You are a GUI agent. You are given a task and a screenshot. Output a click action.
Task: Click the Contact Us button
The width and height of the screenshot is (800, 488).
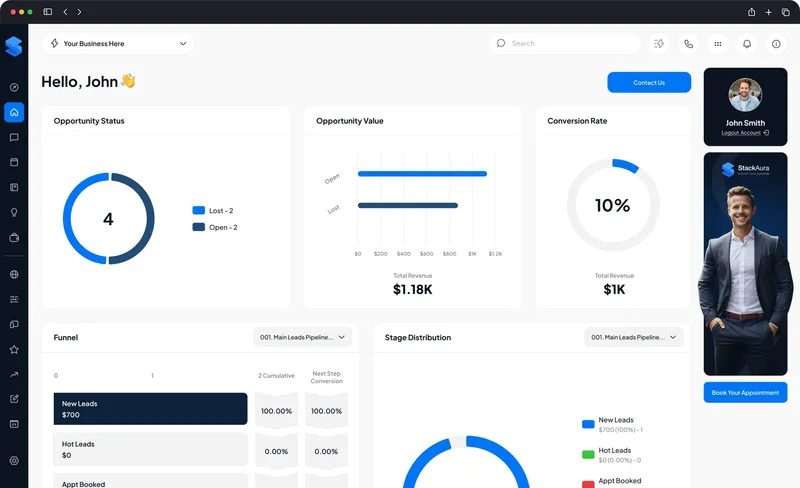(x=649, y=83)
